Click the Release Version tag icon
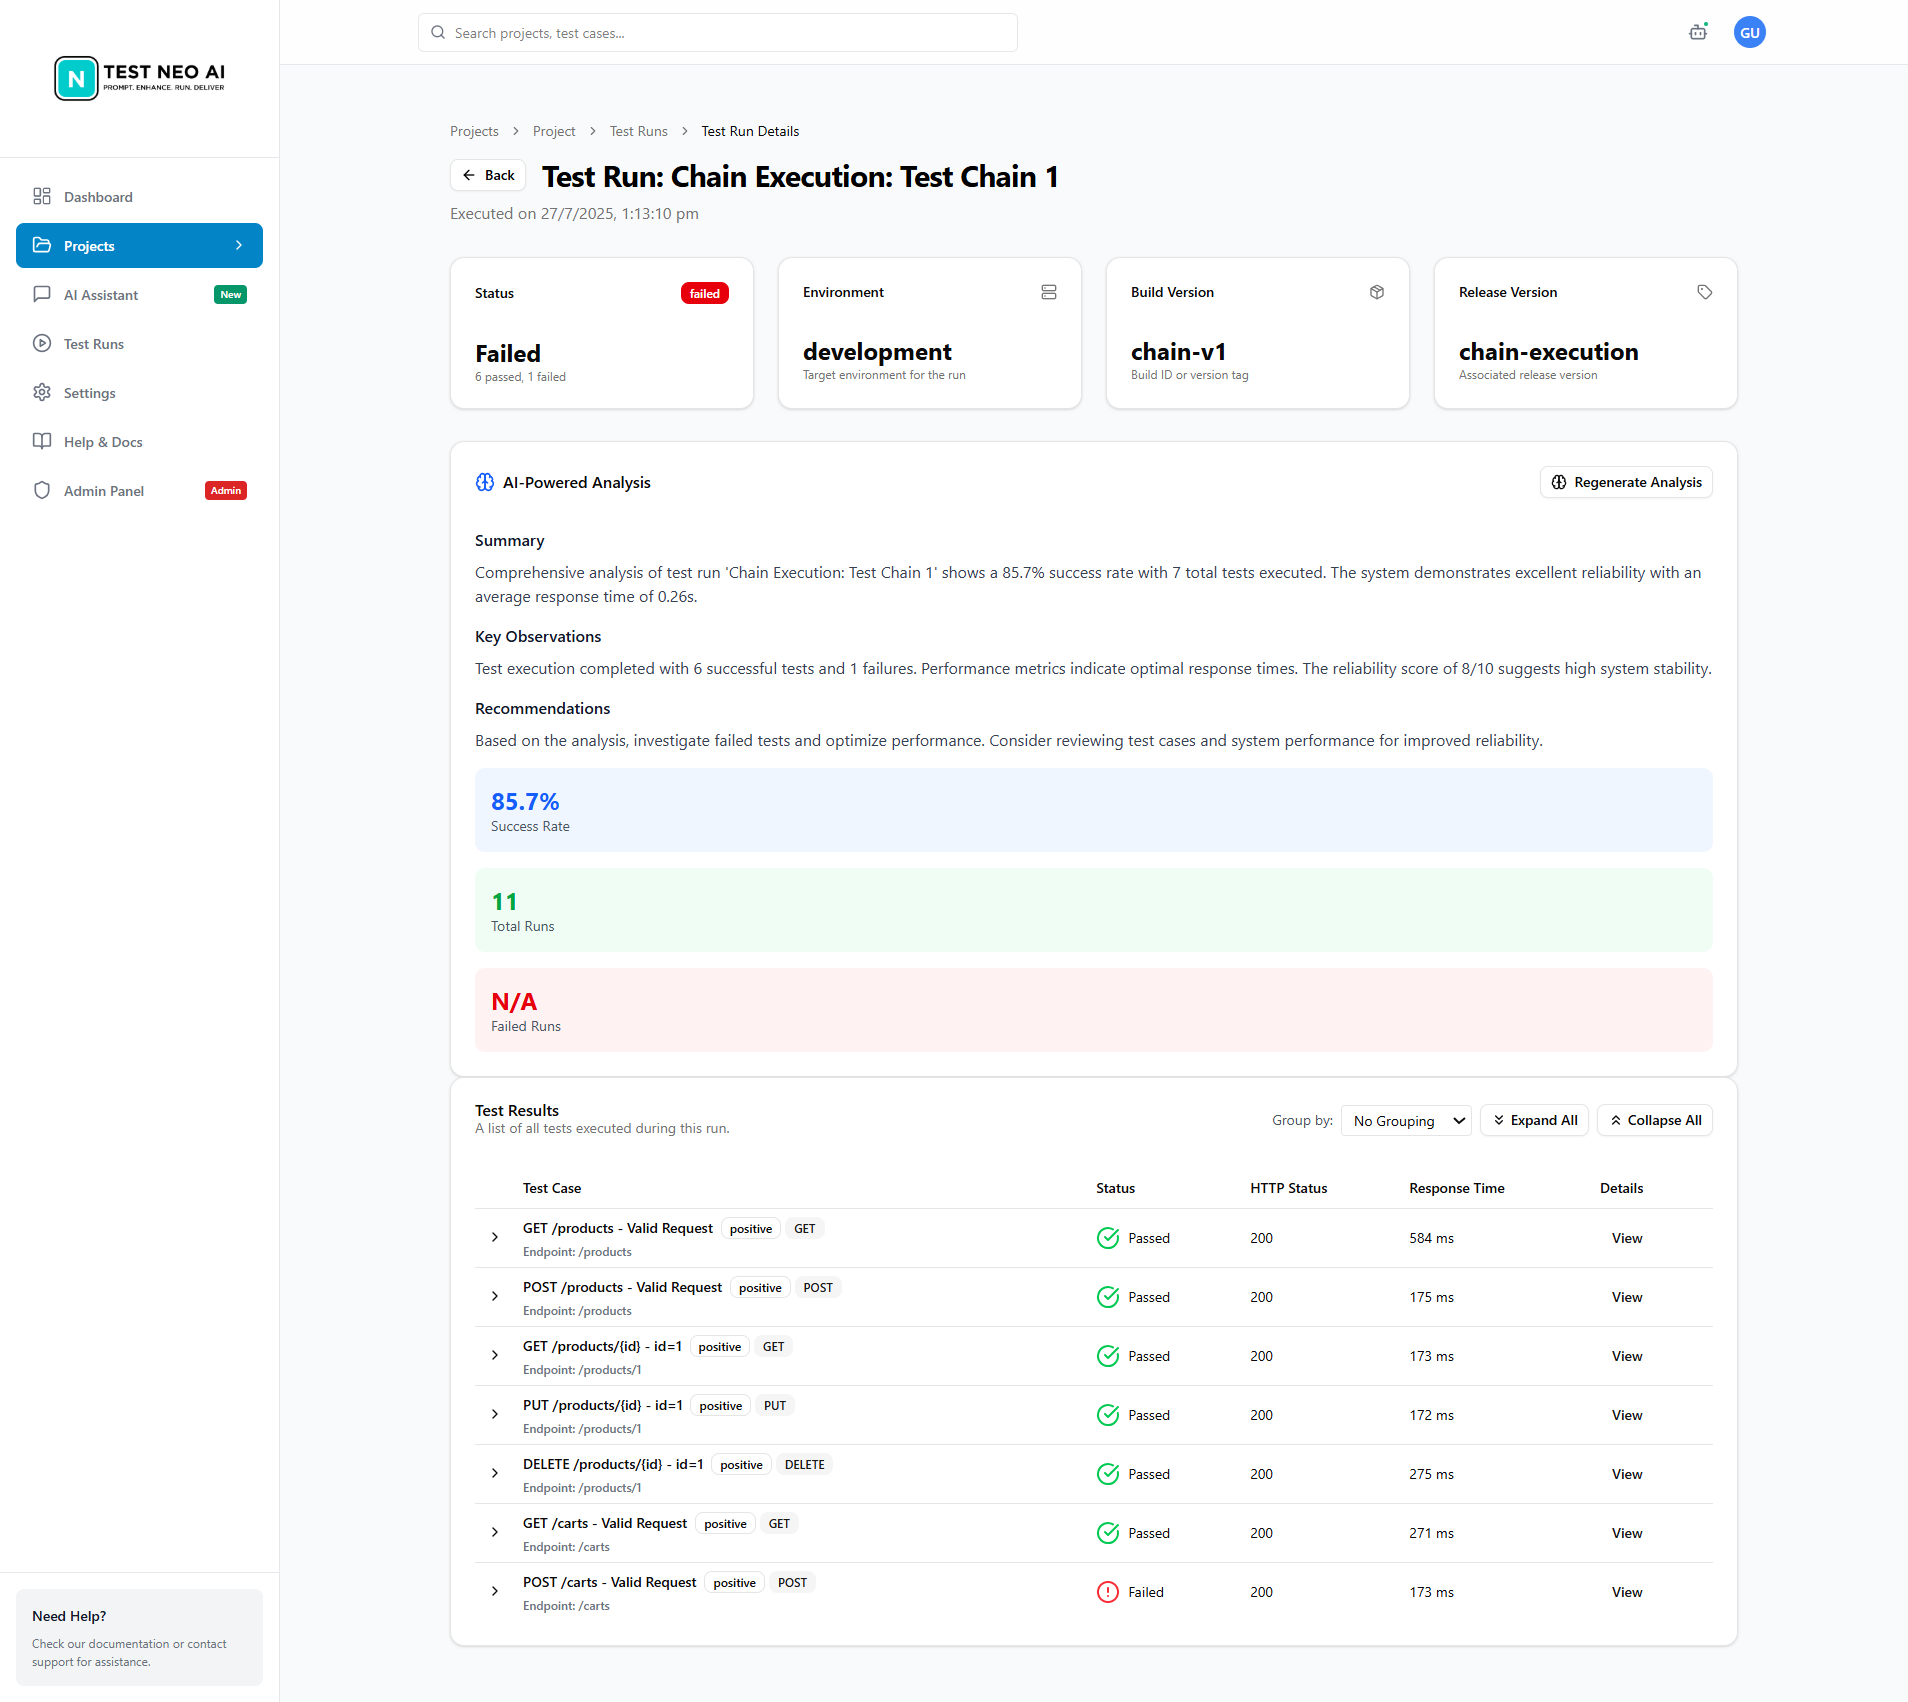 coord(1704,292)
